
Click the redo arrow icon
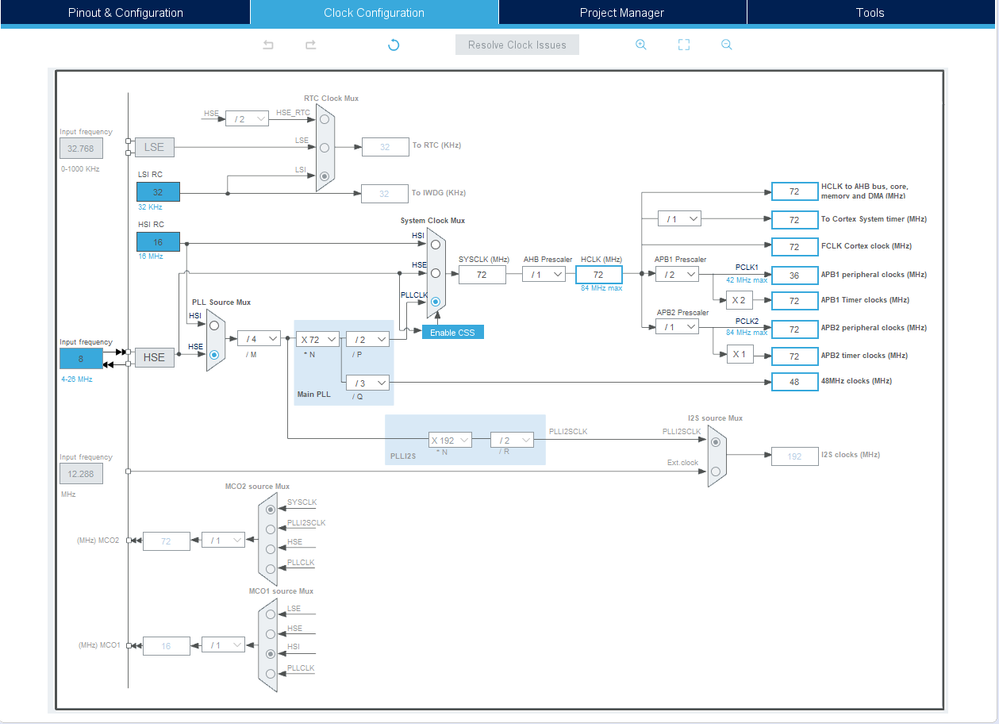coord(311,45)
